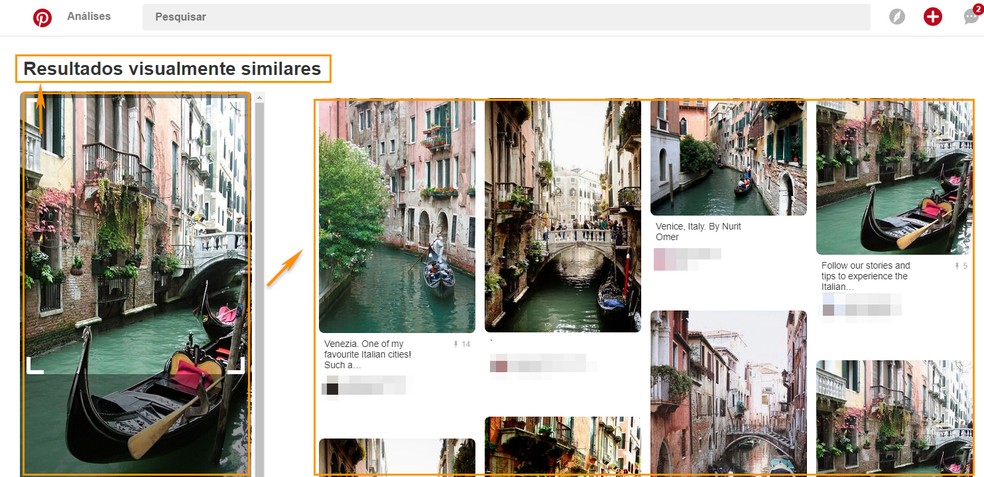984x477 pixels.
Task: Click the Pesquisar search field
Action: pos(505,17)
